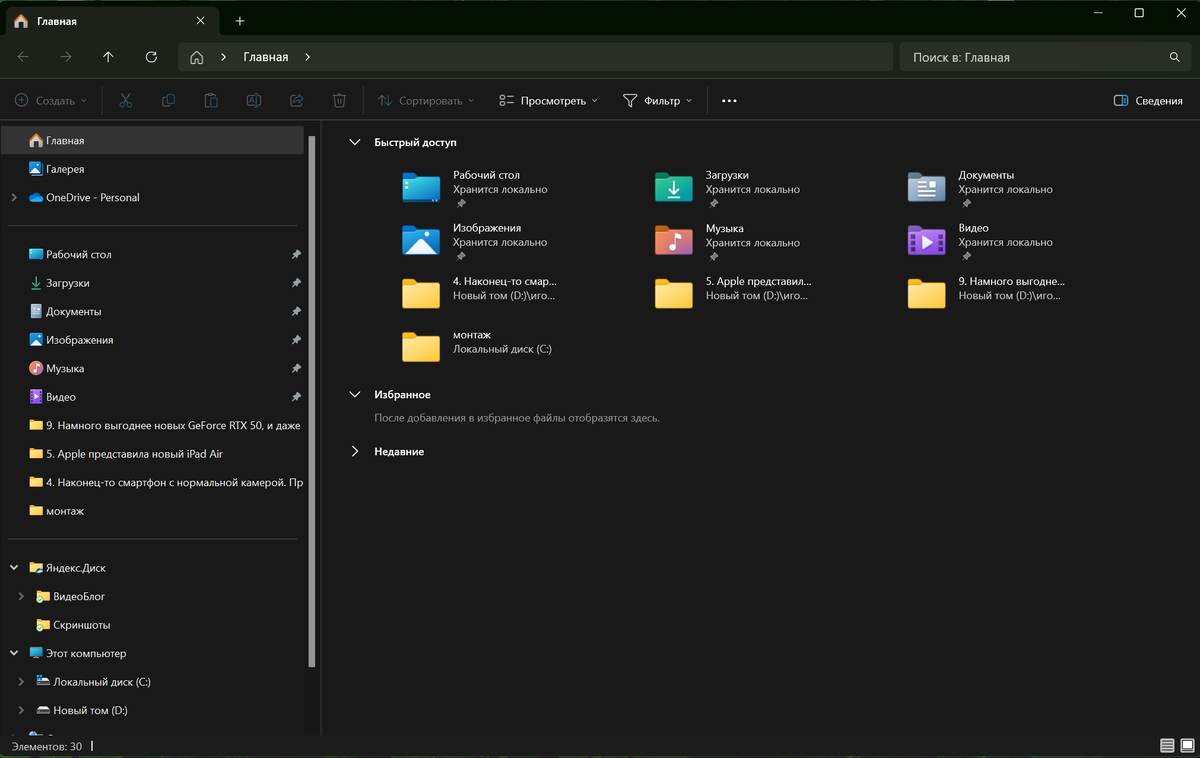Expand Новый том (D:) node

coord(22,711)
